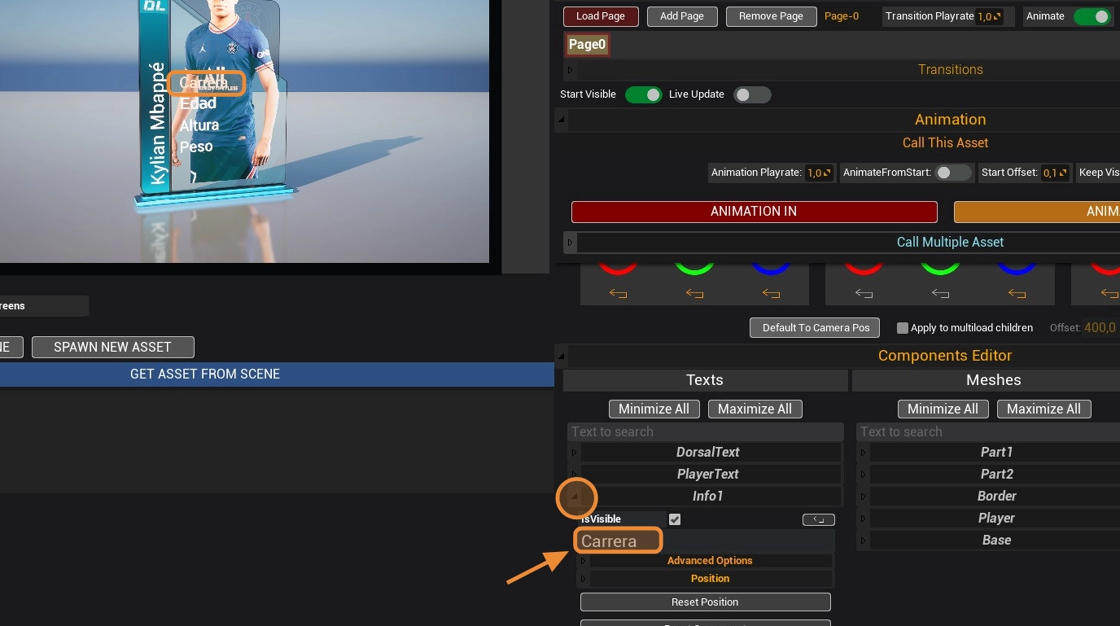Maximize All in the Meshes column

(x=1044, y=409)
